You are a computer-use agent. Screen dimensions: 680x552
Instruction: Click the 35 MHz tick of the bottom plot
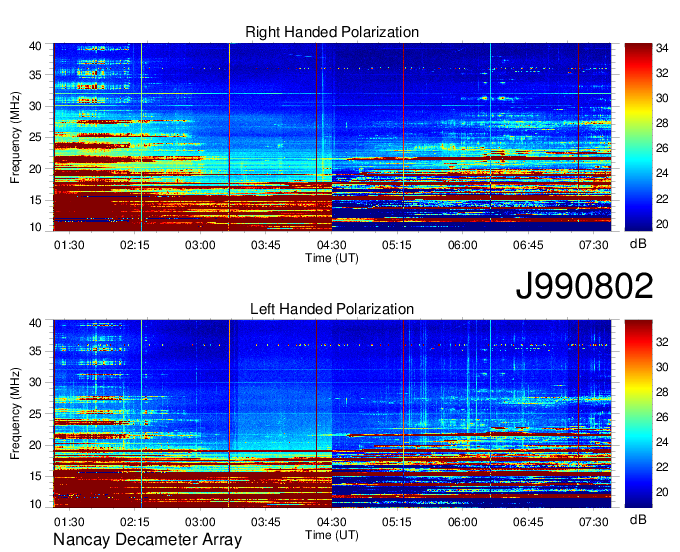(x=36, y=351)
